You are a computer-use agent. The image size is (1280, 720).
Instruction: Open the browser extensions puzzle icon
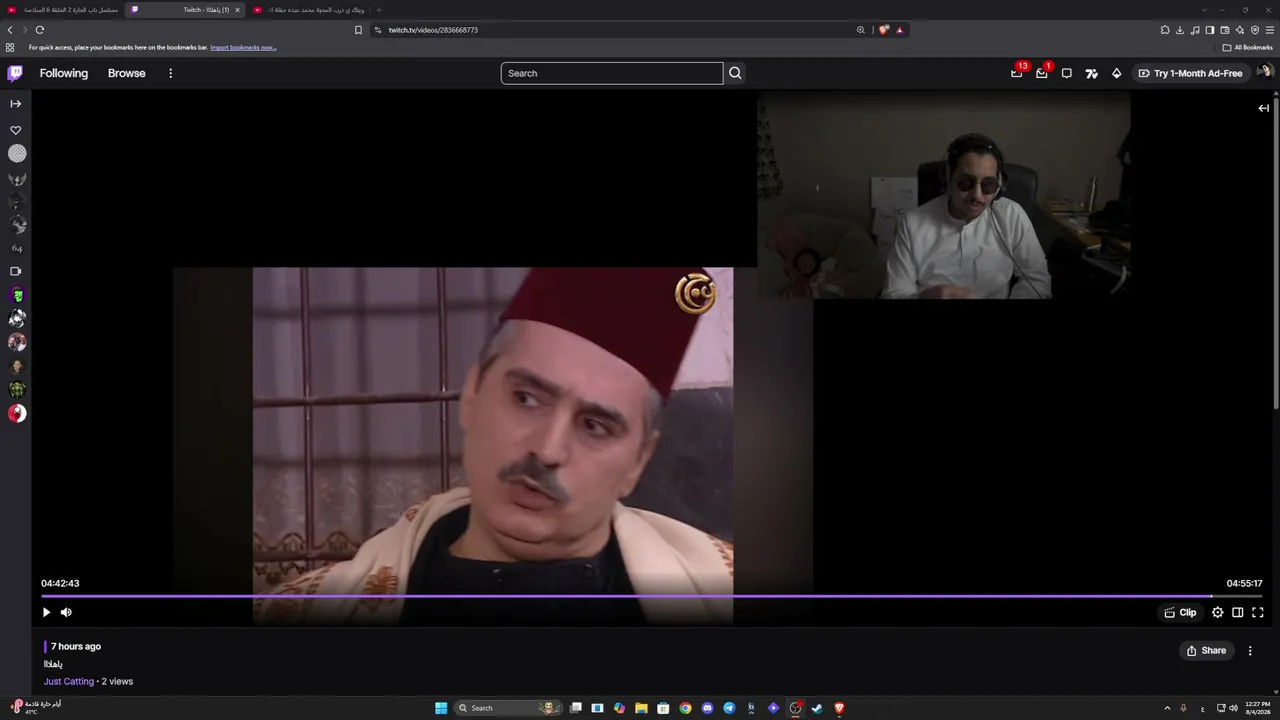(x=1165, y=30)
